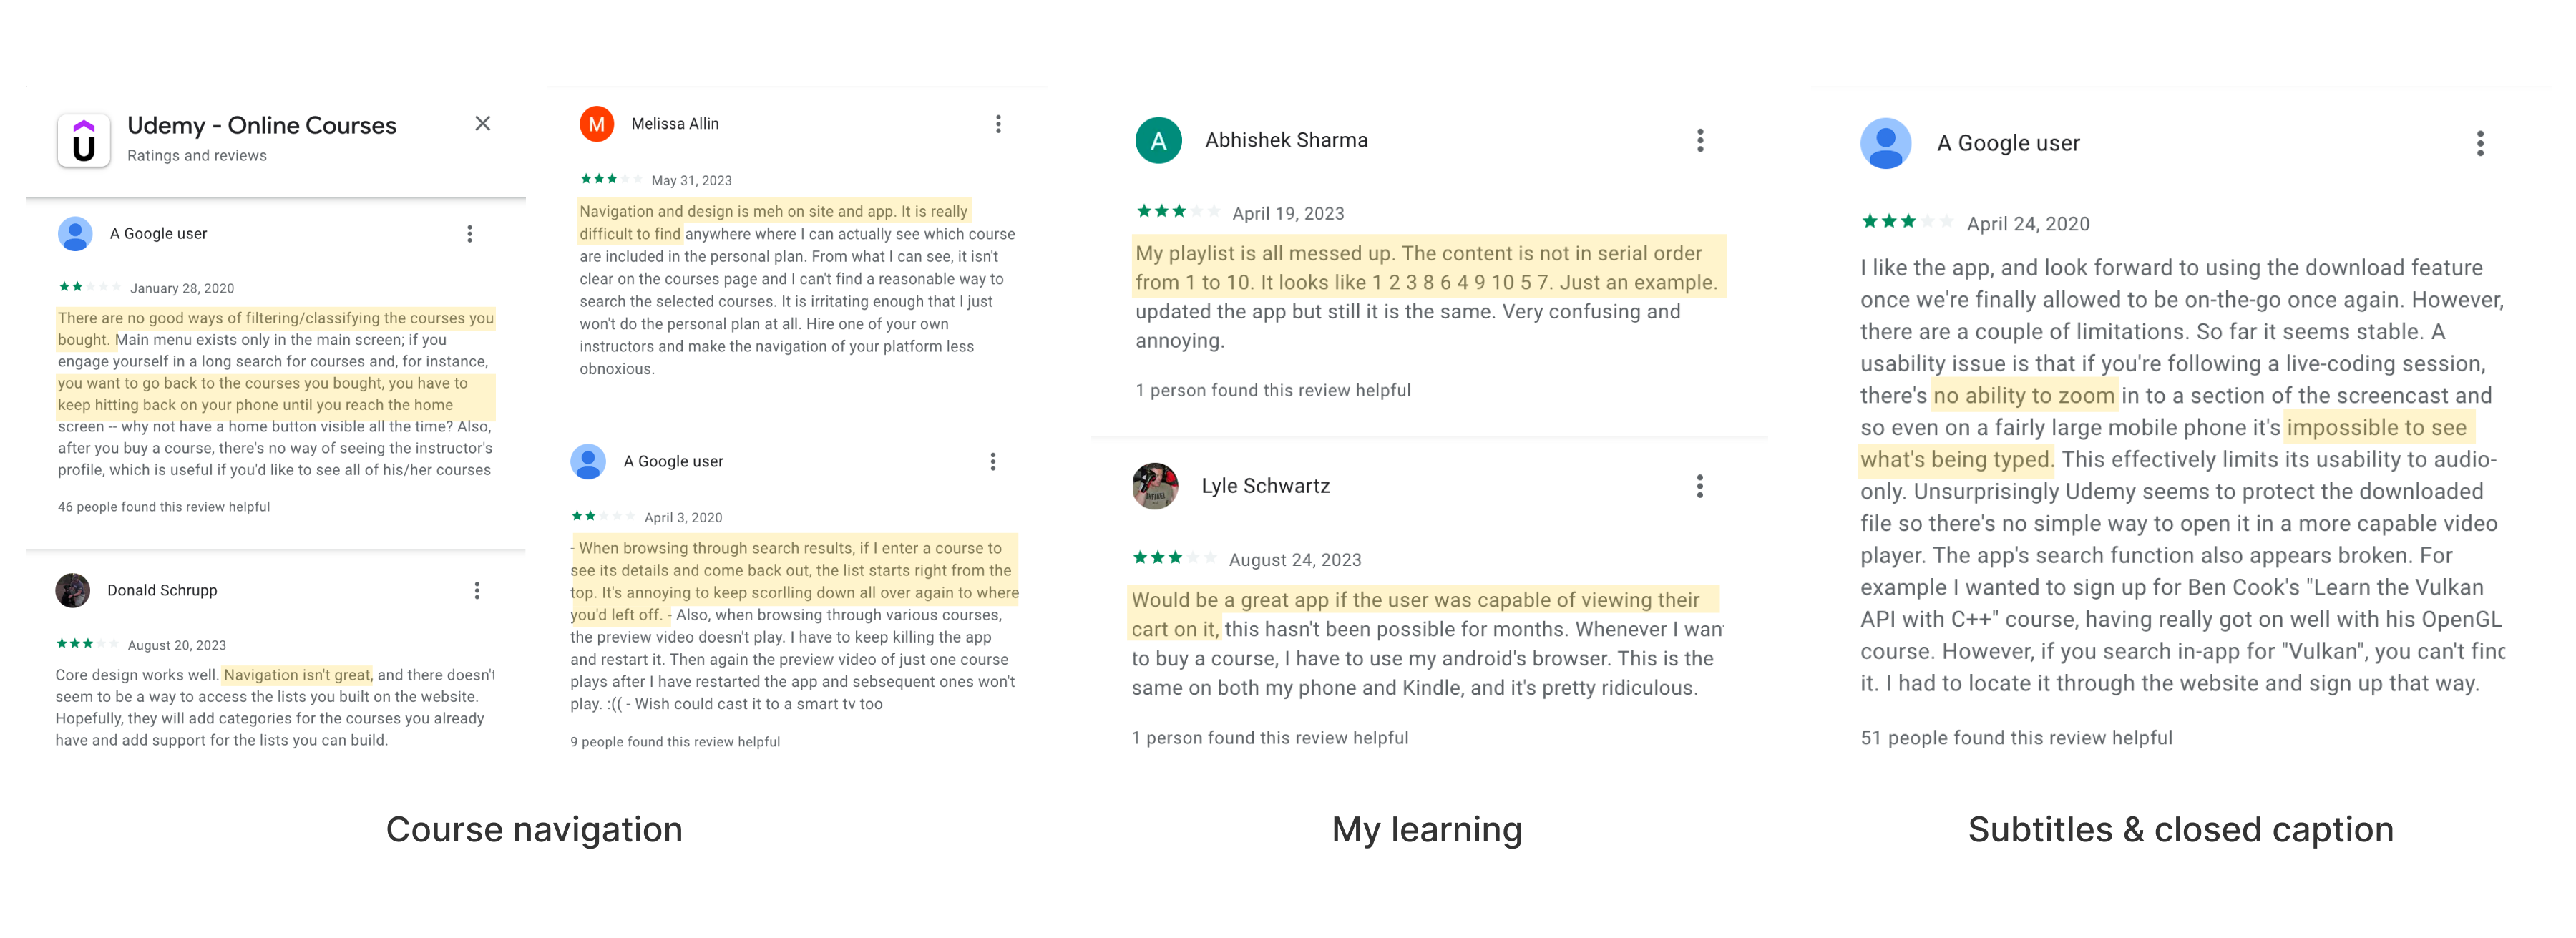The height and width of the screenshot is (938, 2576).
Task: Click the star rating on Lyle Schwartz's review
Action: point(1172,558)
